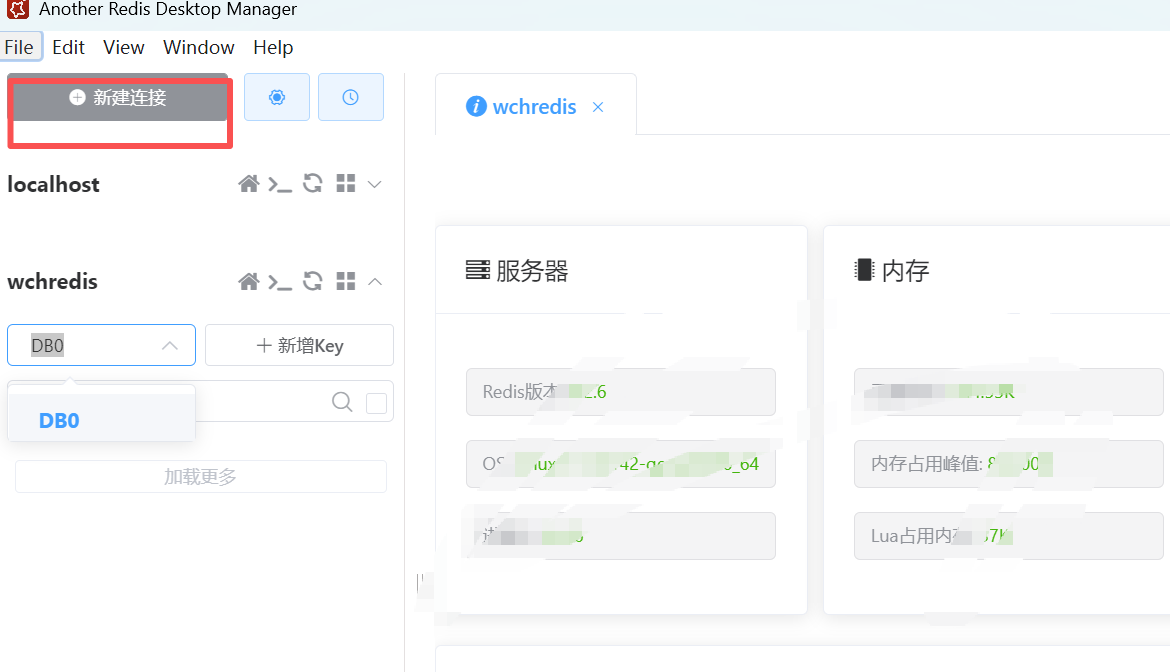Open the Edit menu
1170x672 pixels.
point(69,47)
